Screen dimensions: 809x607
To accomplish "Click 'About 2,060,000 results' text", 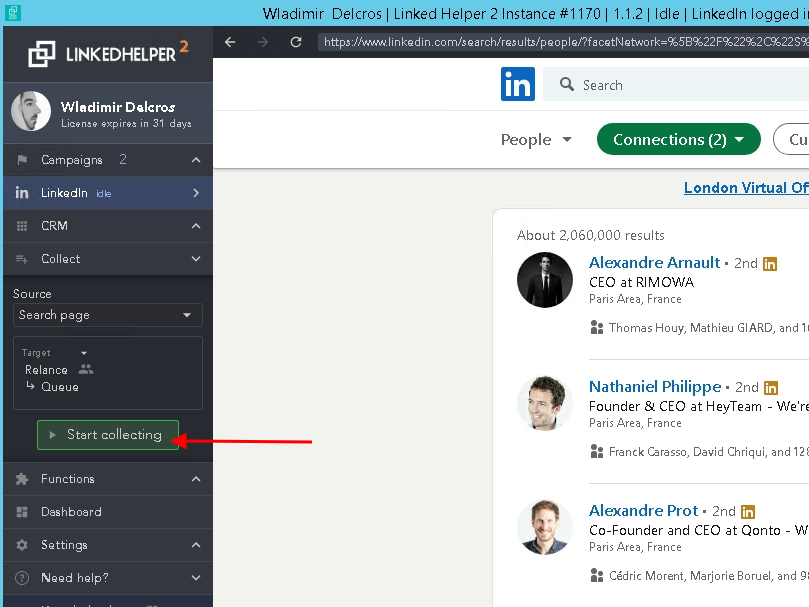I will [x=591, y=235].
